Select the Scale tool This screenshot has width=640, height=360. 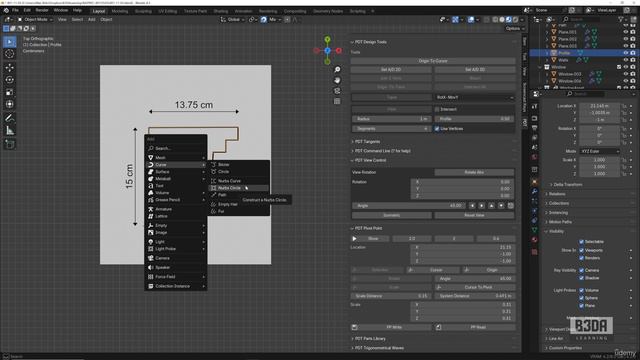[10, 92]
